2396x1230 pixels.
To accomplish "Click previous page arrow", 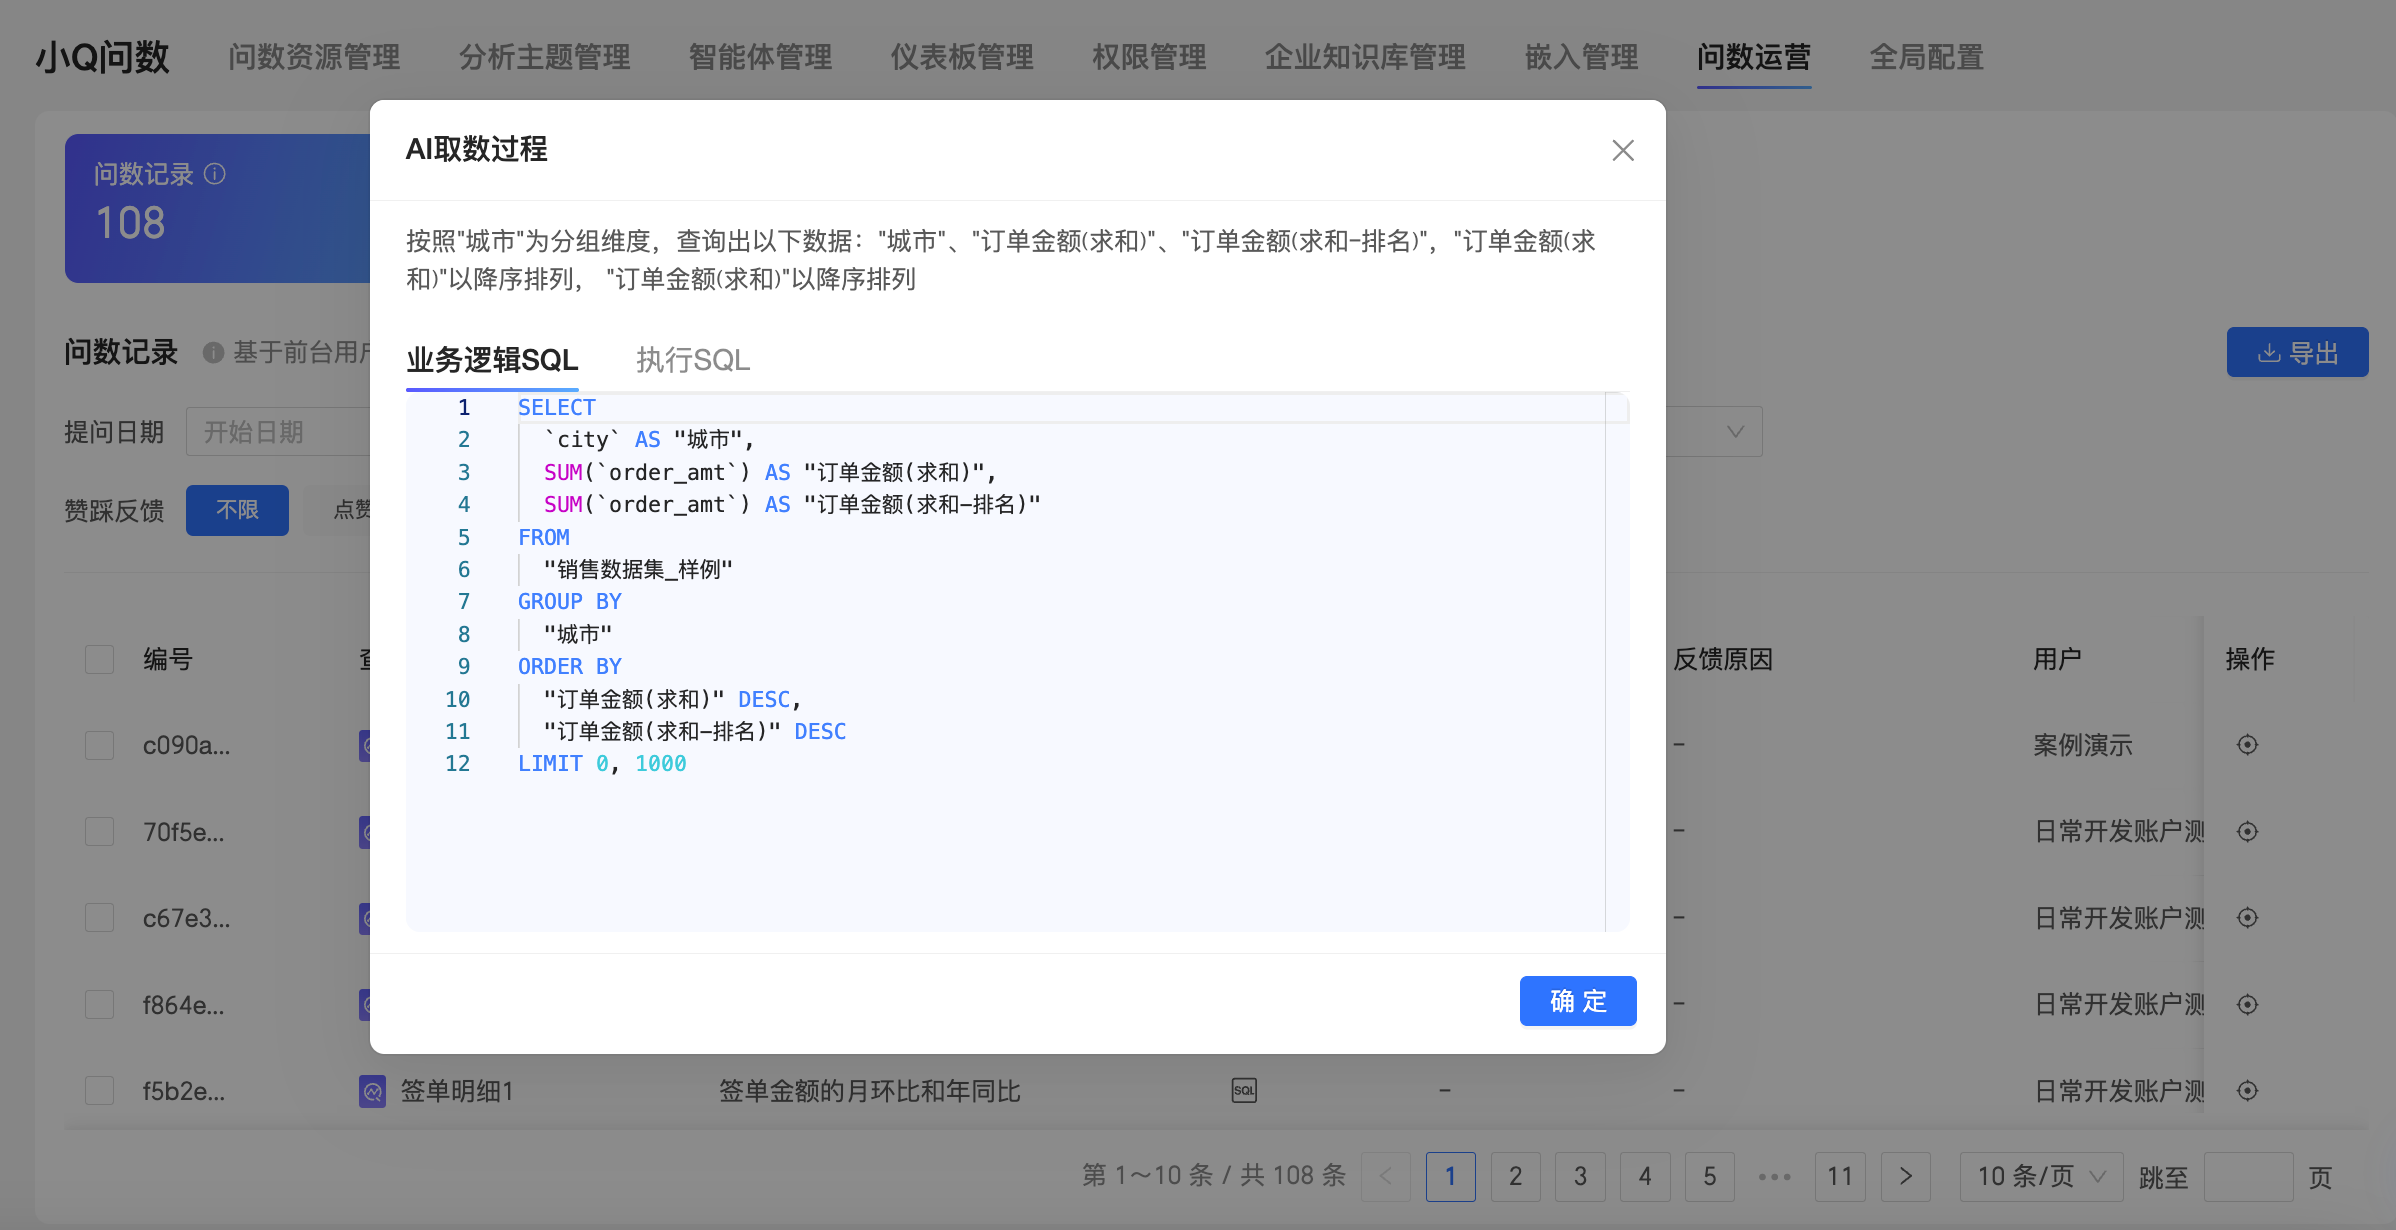I will tap(1386, 1176).
